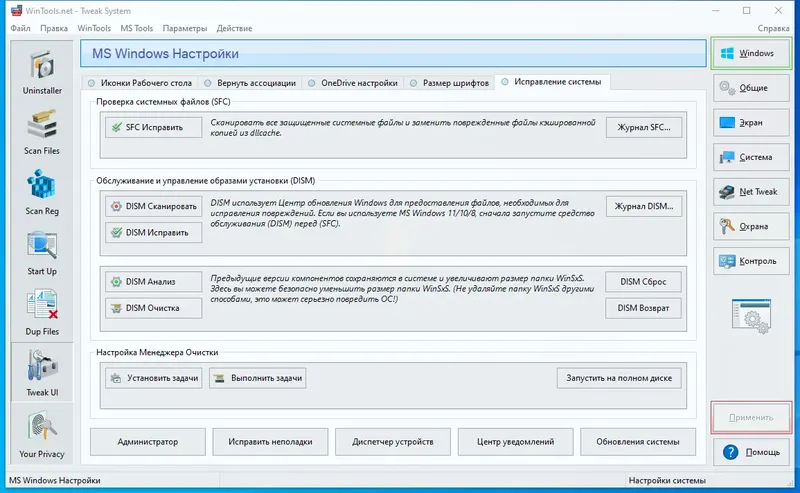Click status bar text Настройки системы

667,481
